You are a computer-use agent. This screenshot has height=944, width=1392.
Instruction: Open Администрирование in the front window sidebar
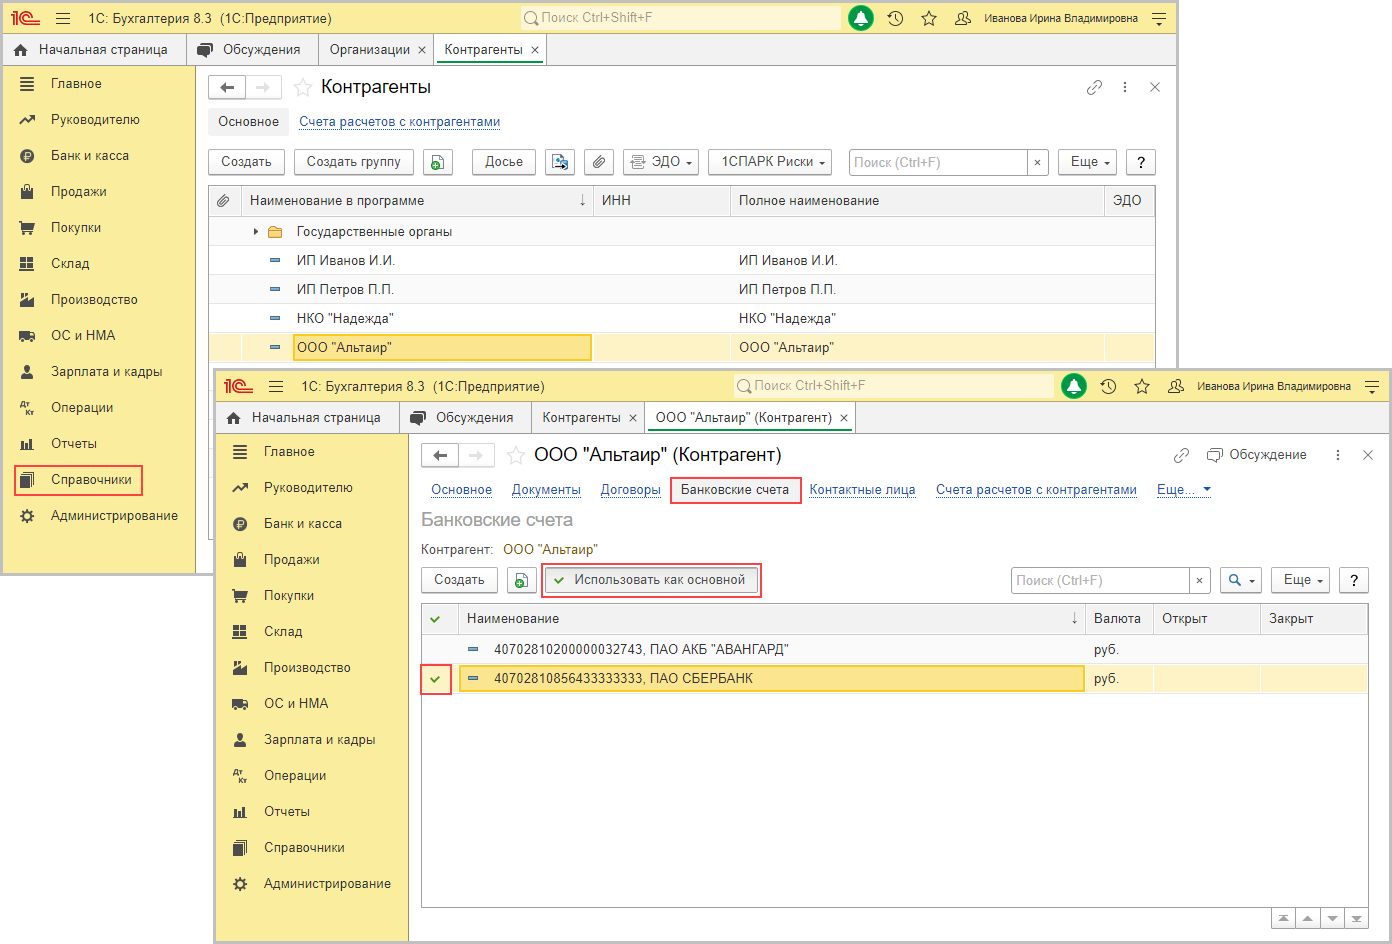327,884
